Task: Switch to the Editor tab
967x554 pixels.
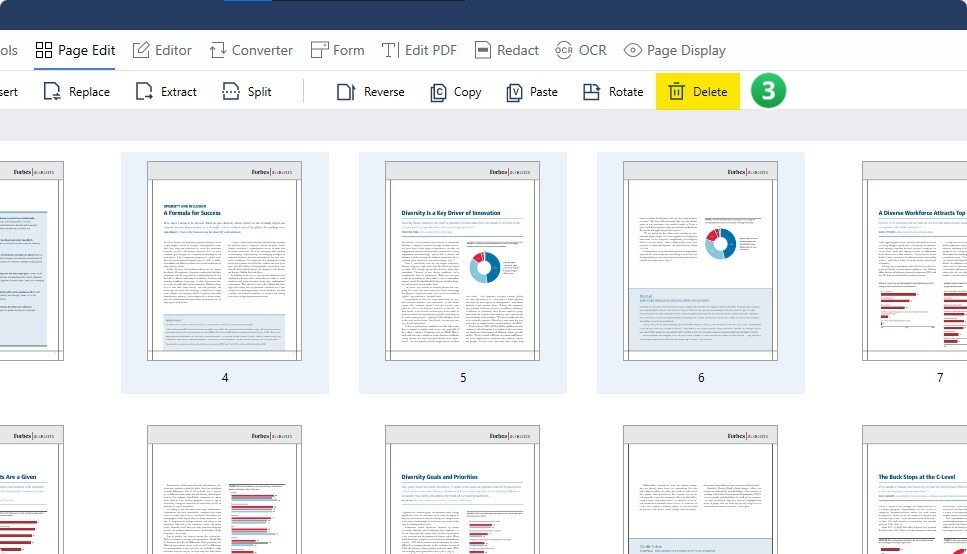Action: [162, 50]
